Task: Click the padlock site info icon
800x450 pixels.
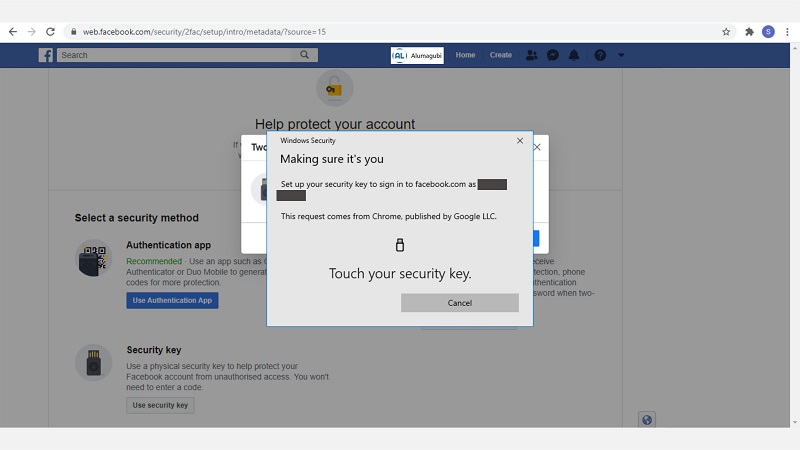Action: click(73, 32)
